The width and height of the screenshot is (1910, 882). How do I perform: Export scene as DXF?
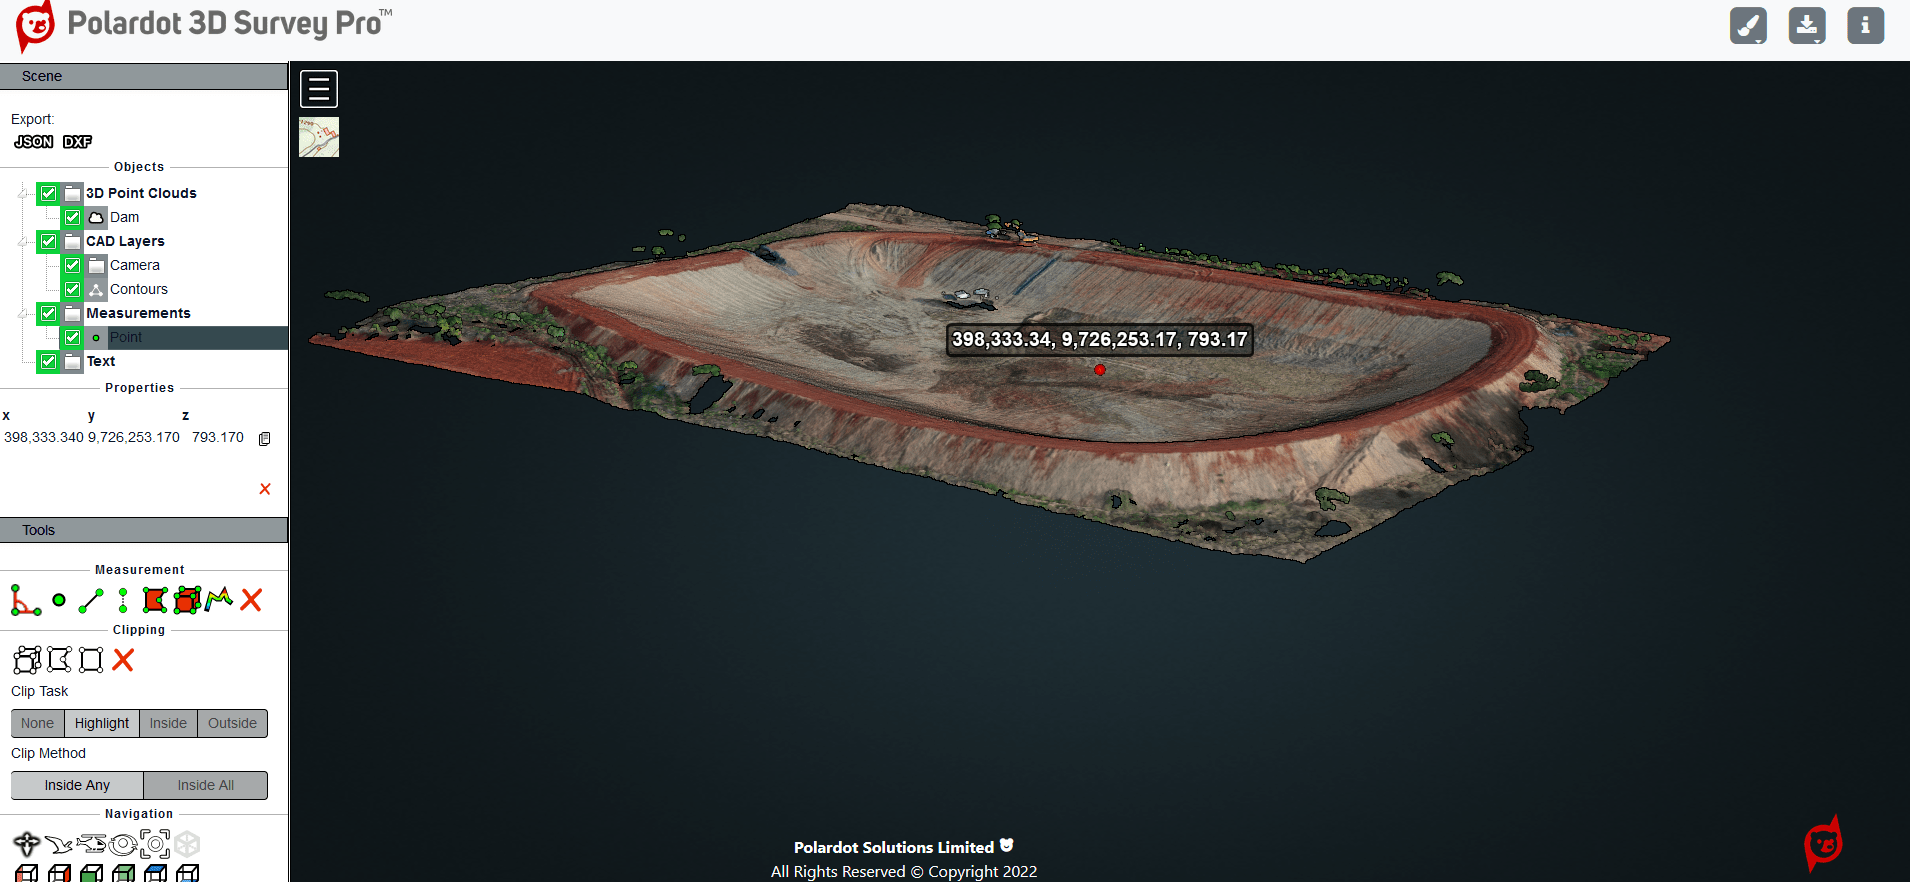coord(77,142)
